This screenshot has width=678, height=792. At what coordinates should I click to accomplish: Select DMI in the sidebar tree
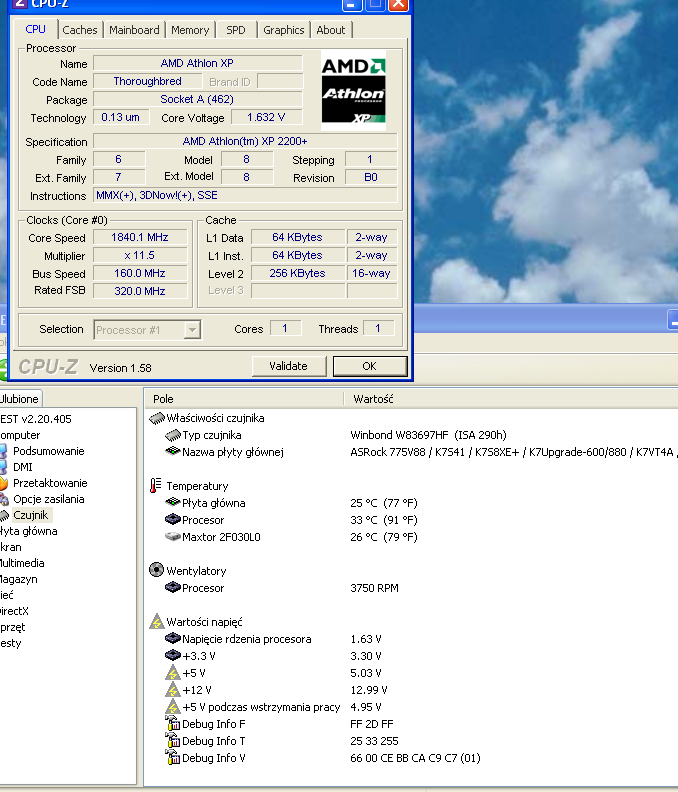(x=23, y=467)
